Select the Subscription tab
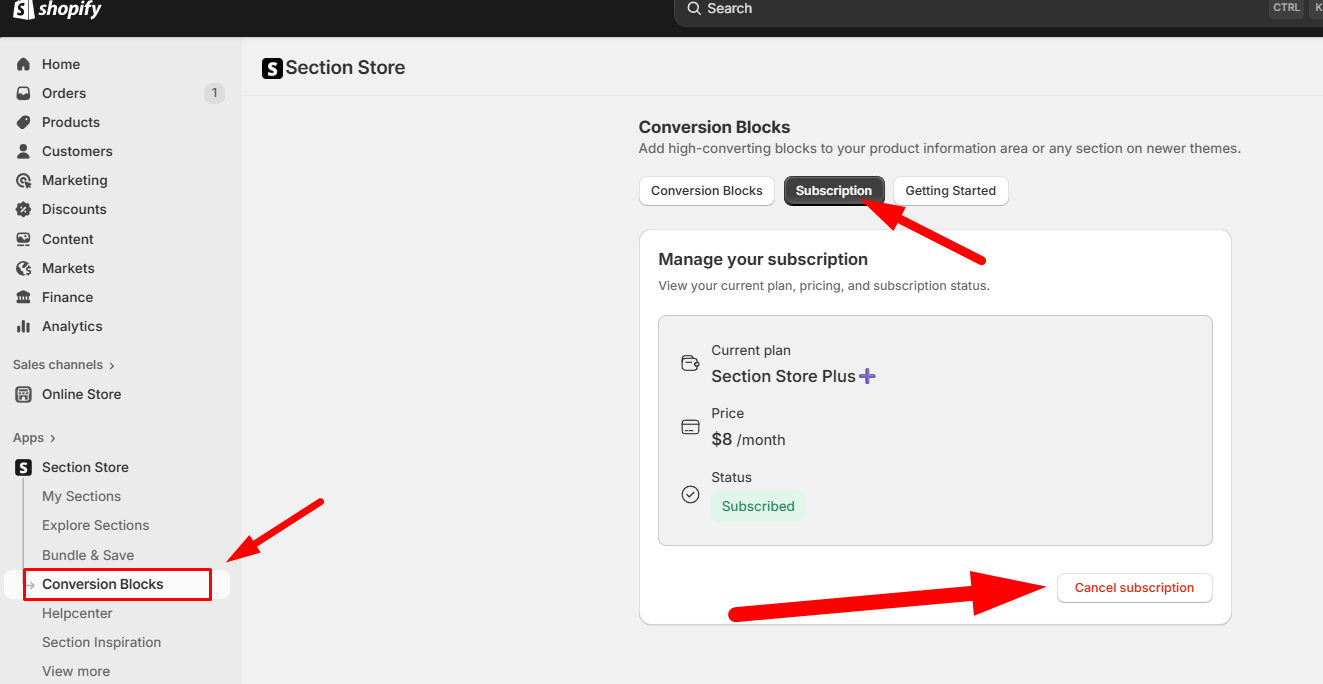1323x684 pixels. tap(834, 191)
